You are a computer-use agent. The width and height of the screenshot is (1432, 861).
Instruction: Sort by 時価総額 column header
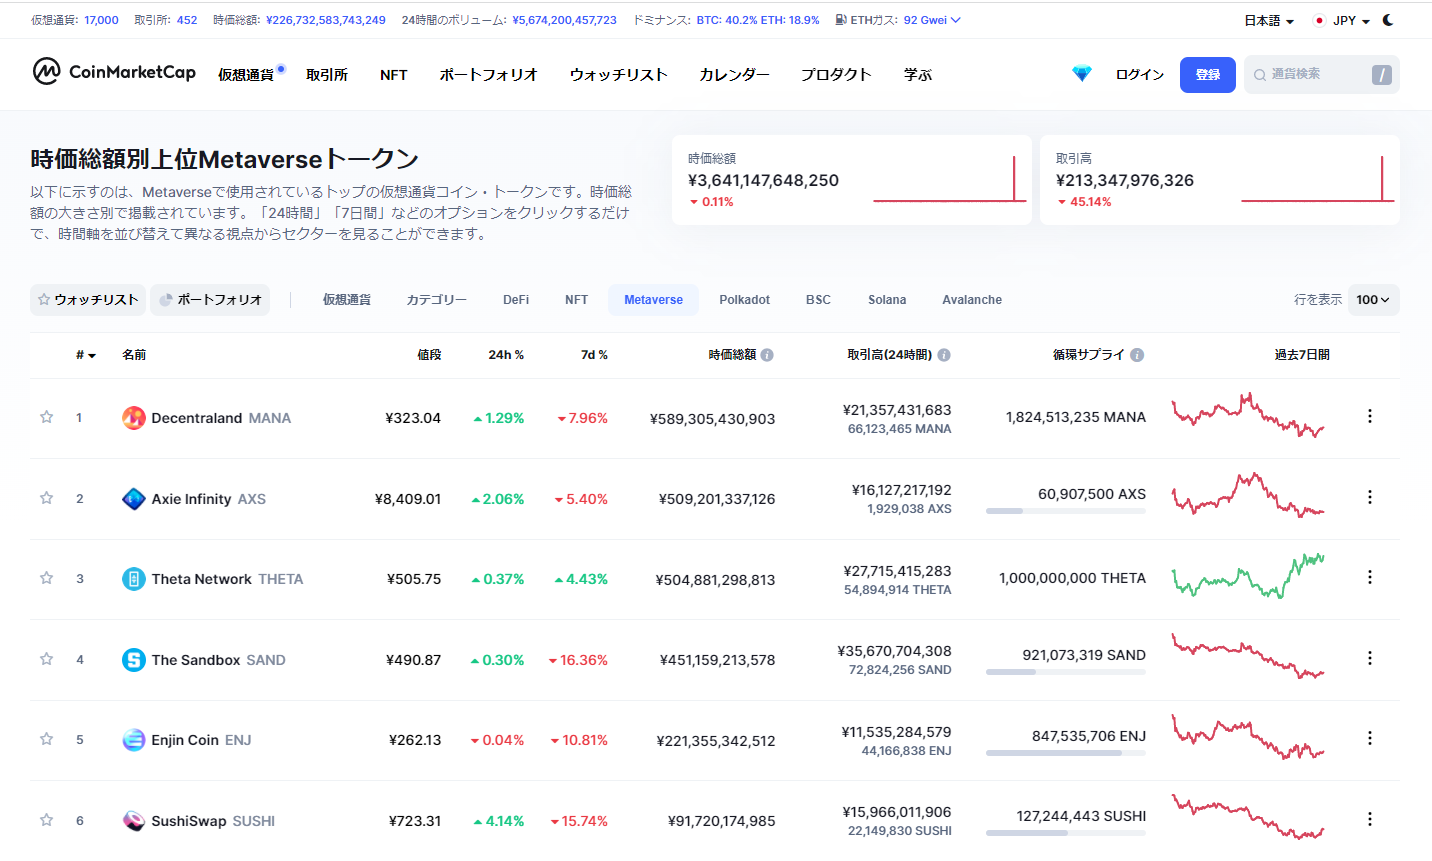tap(732, 355)
